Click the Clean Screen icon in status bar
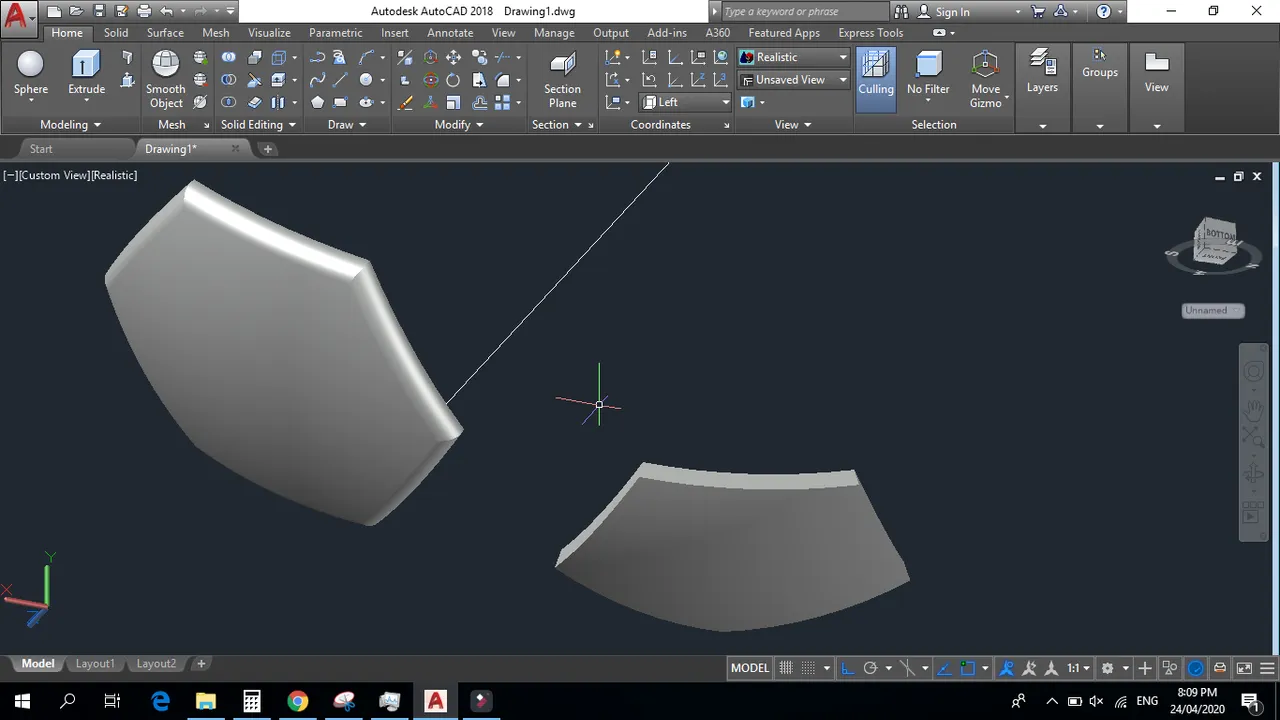The width and height of the screenshot is (1280, 720). 1244,668
